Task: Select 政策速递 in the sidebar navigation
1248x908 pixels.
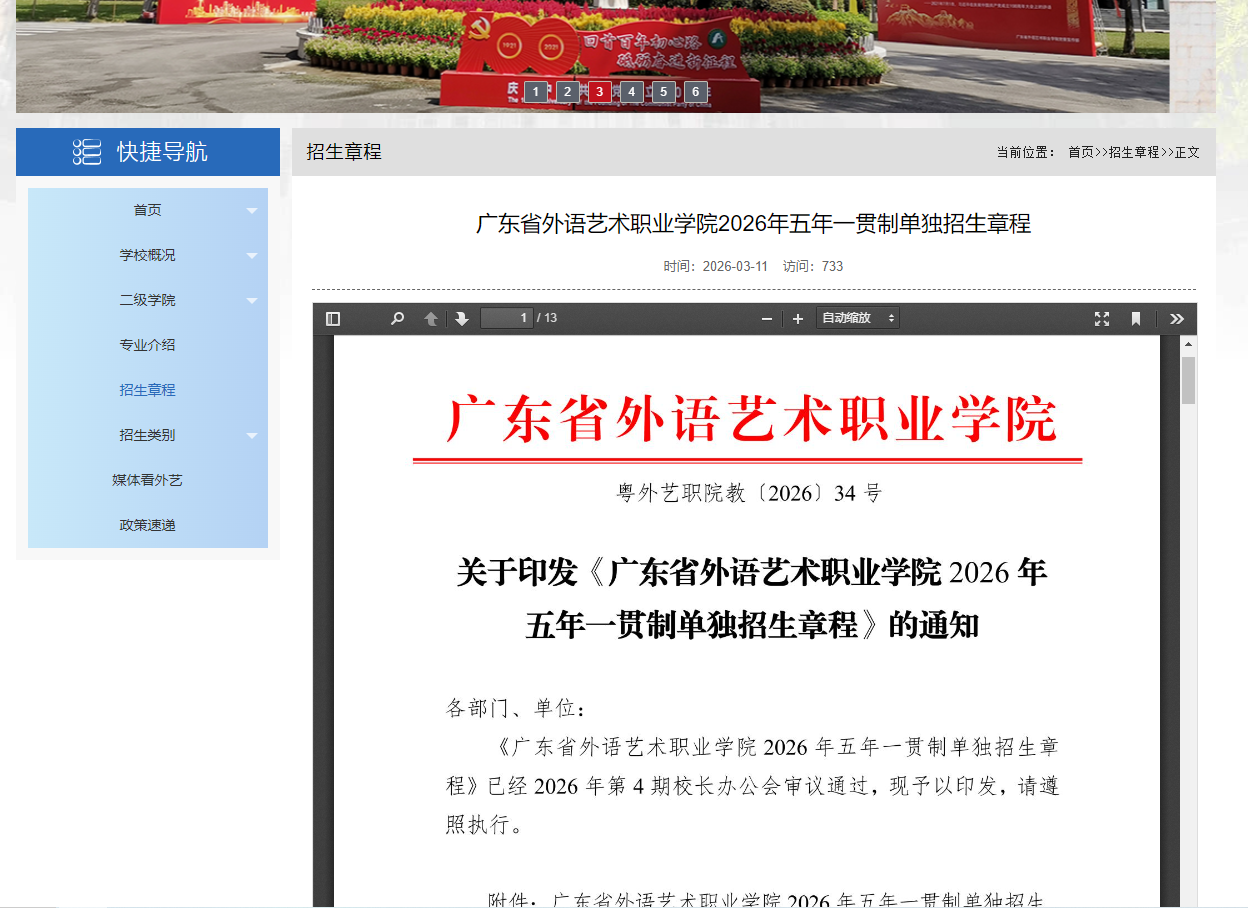Action: coord(147,525)
